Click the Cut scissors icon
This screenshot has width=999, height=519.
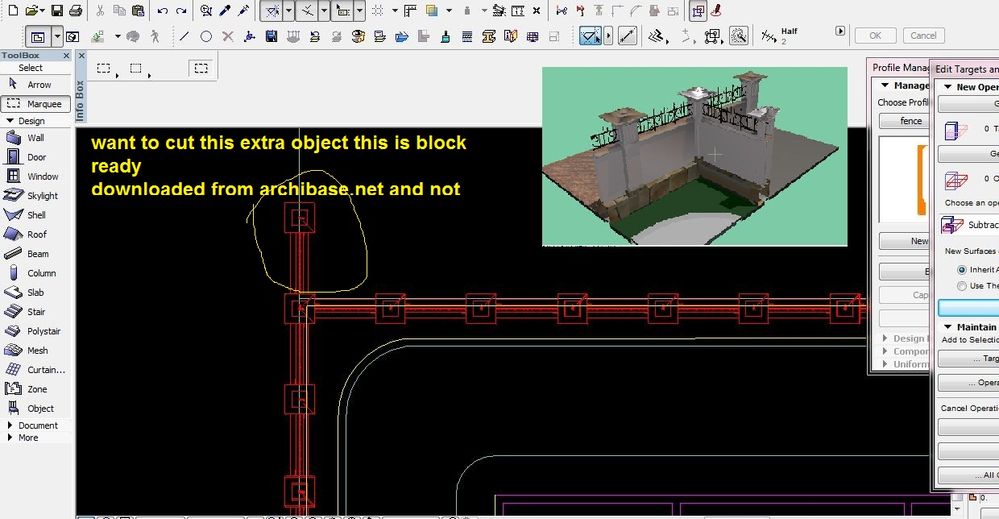tap(100, 11)
